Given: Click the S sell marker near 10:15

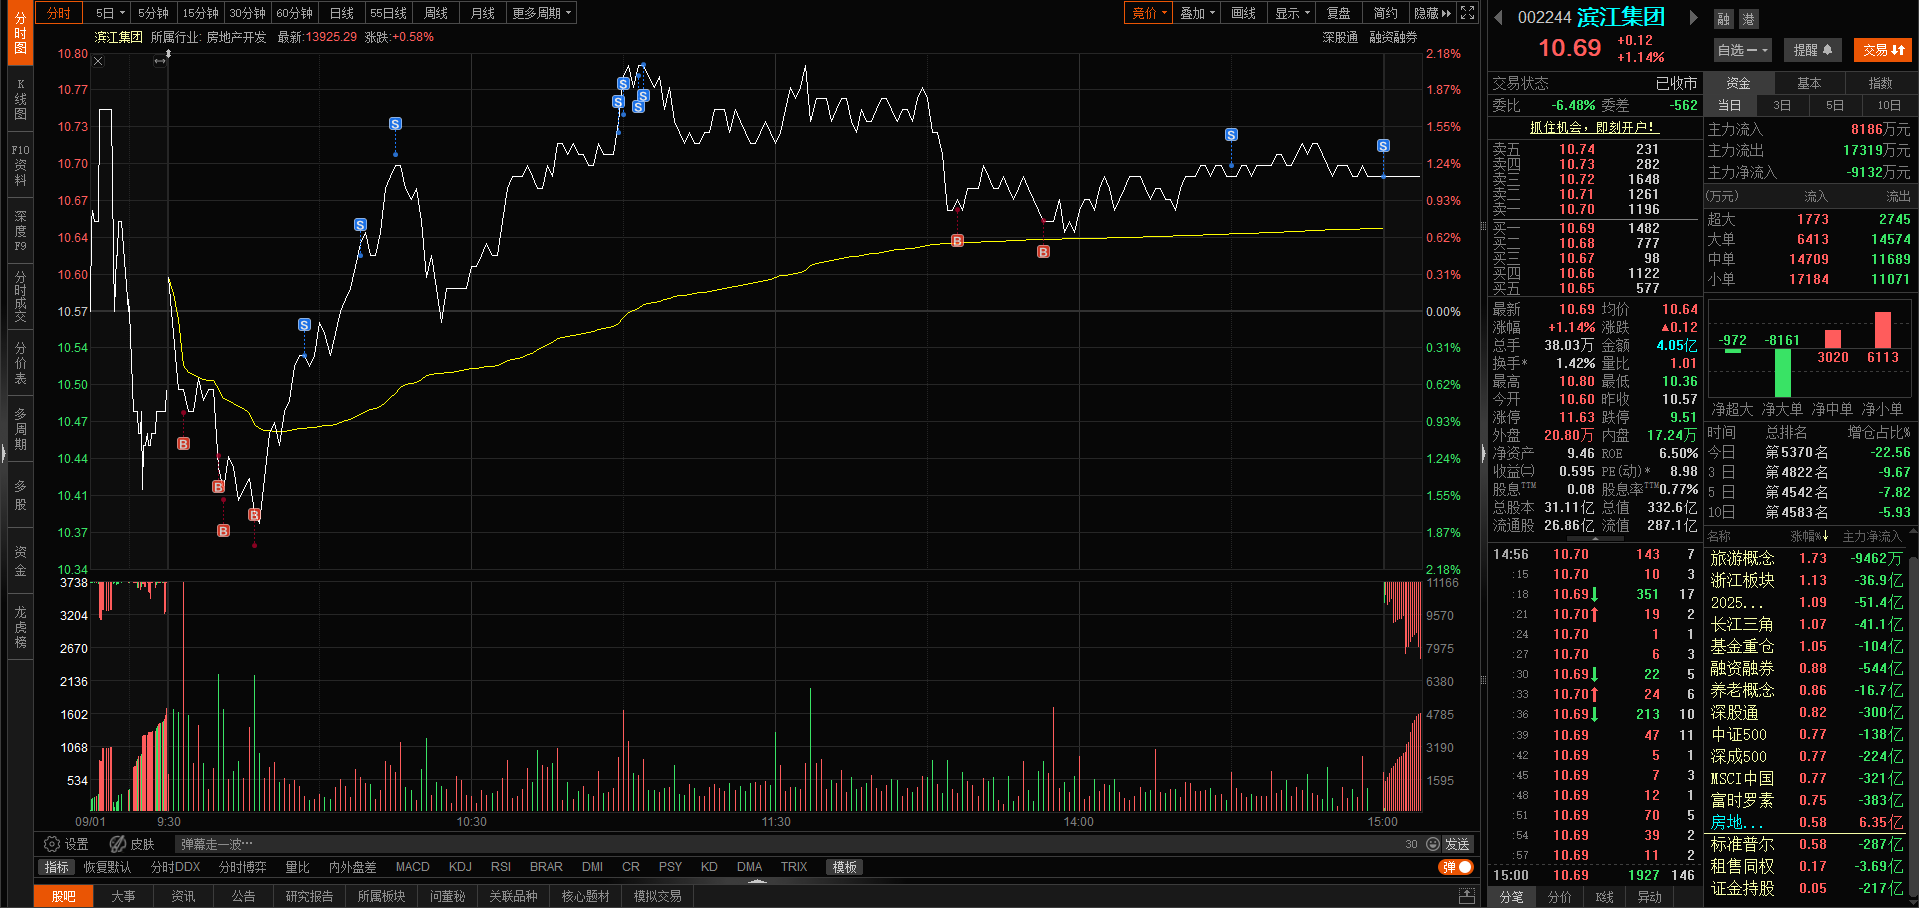Looking at the screenshot, I should 395,124.
